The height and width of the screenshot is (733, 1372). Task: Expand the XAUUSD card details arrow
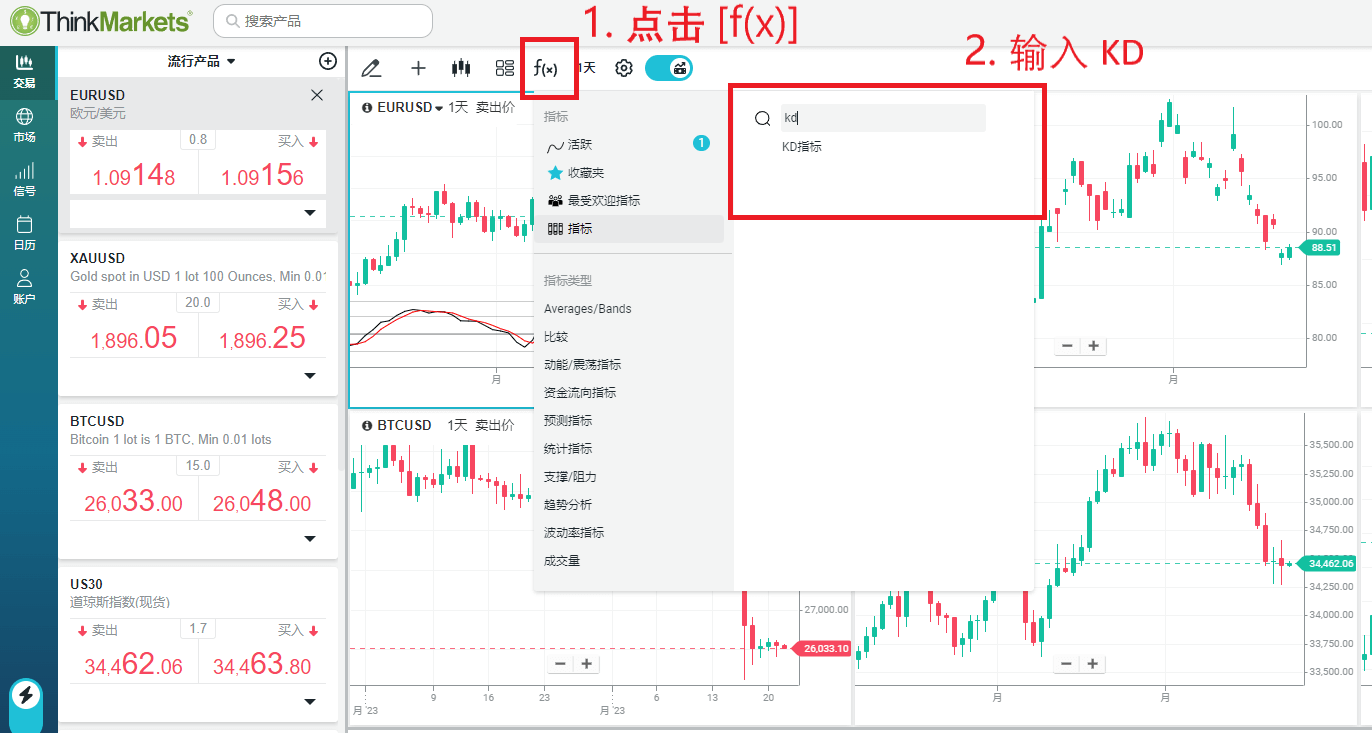coord(310,376)
